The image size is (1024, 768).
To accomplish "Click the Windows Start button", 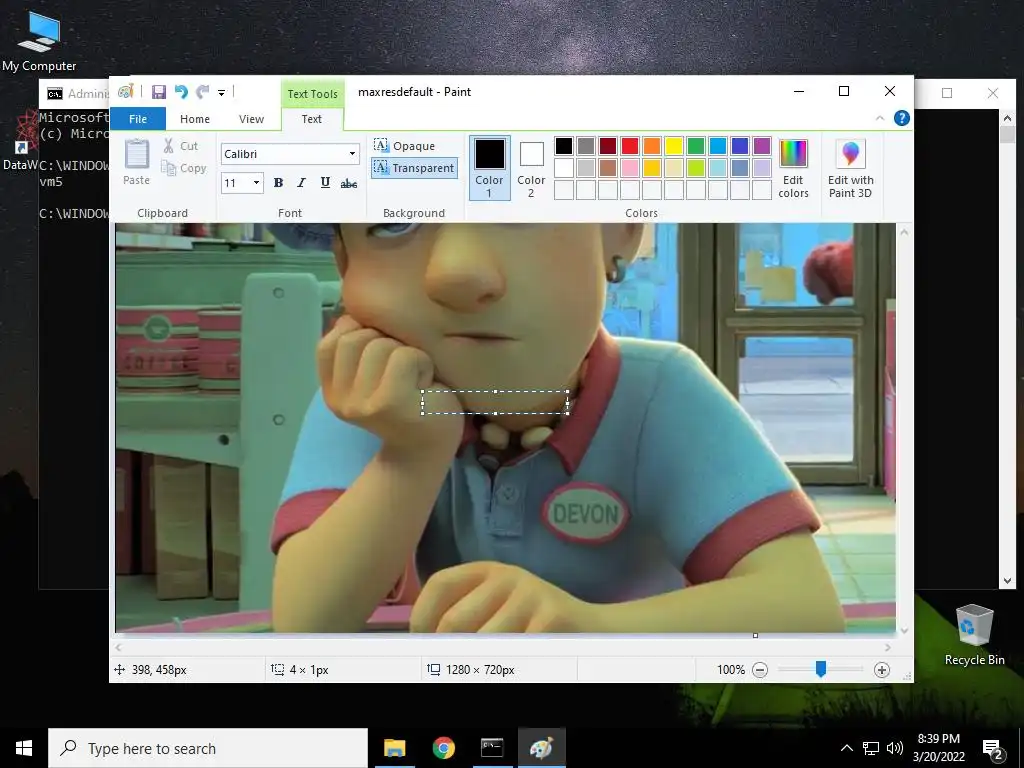I will [24, 748].
